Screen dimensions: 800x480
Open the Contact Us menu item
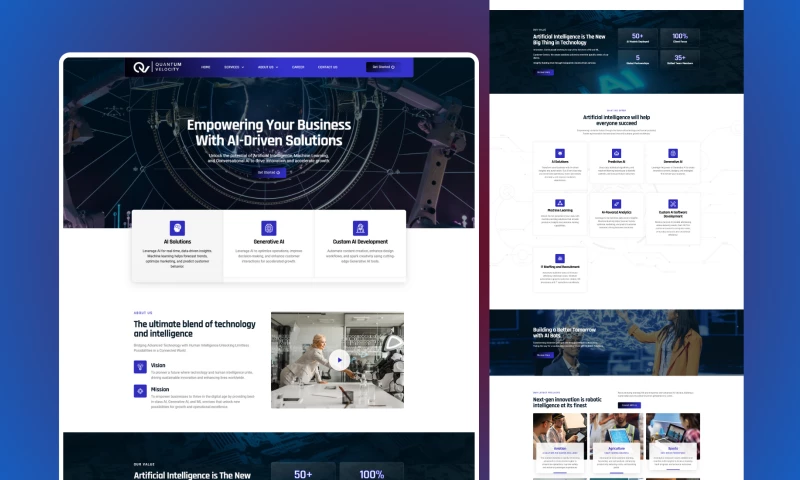328,67
